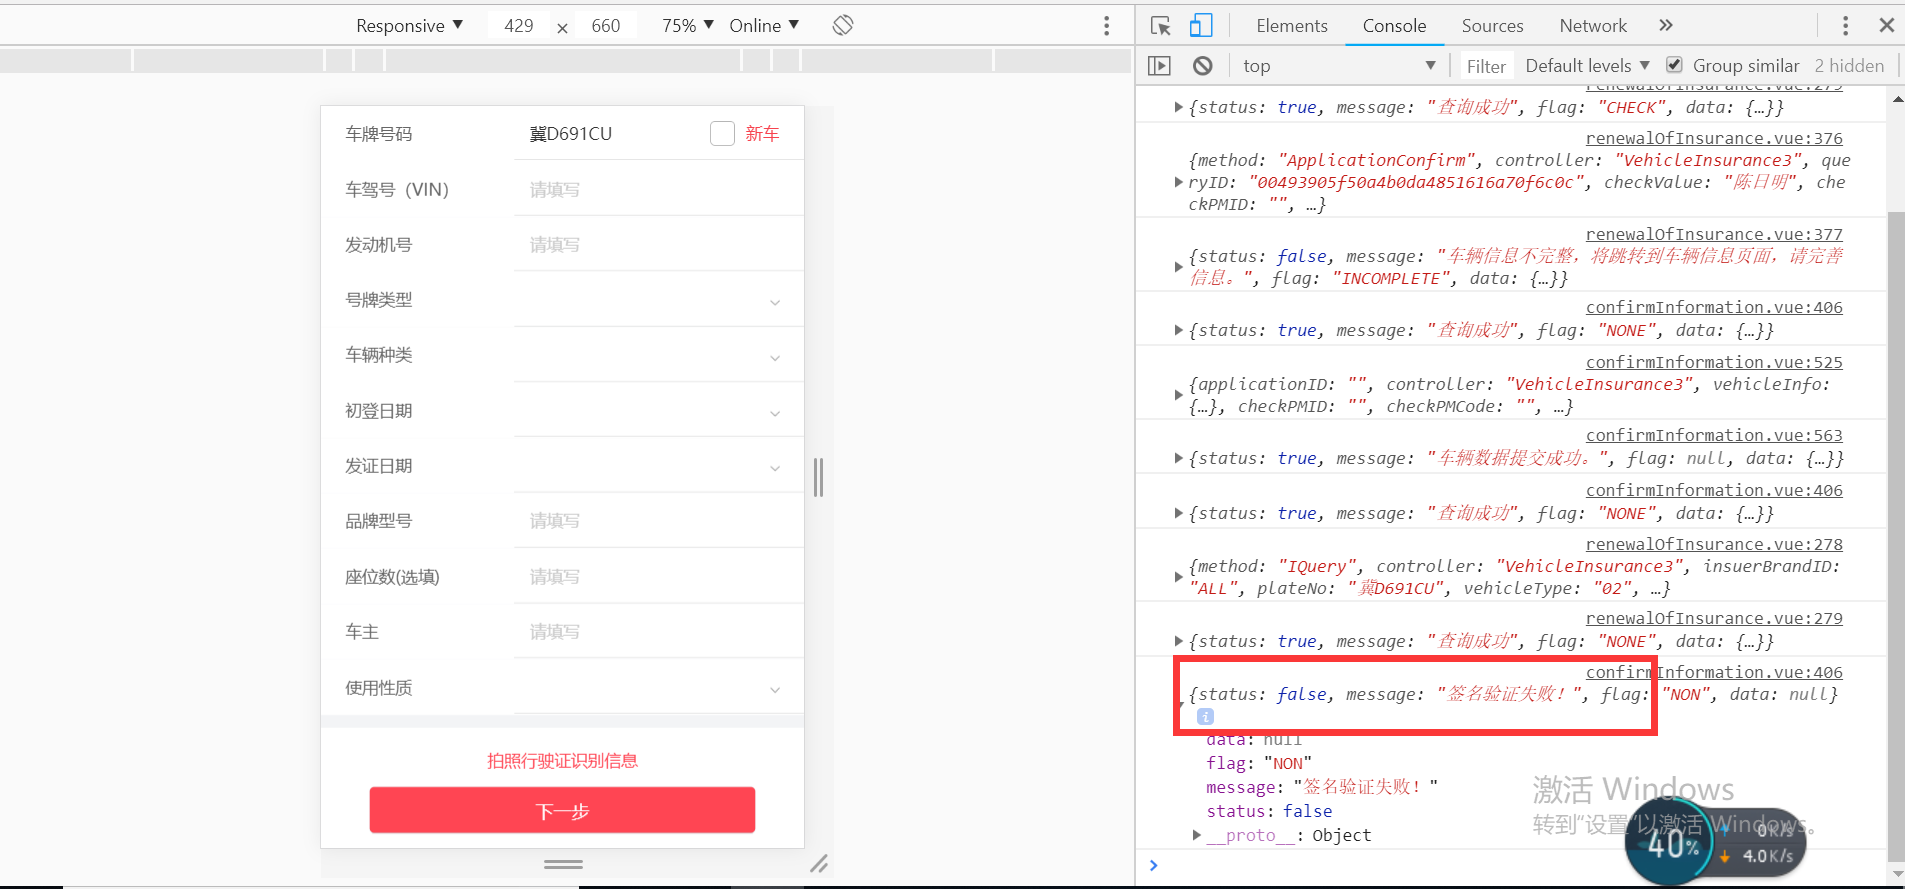1905x889 pixels.
Task: Open DevTools customize three-dot menu
Action: 1845,26
